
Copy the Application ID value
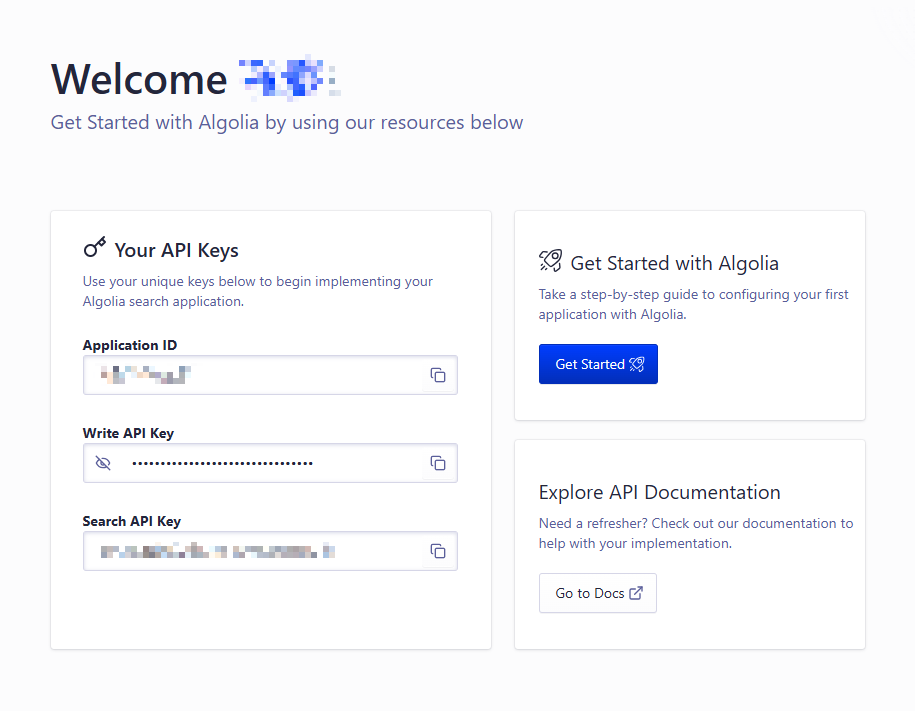click(x=438, y=375)
